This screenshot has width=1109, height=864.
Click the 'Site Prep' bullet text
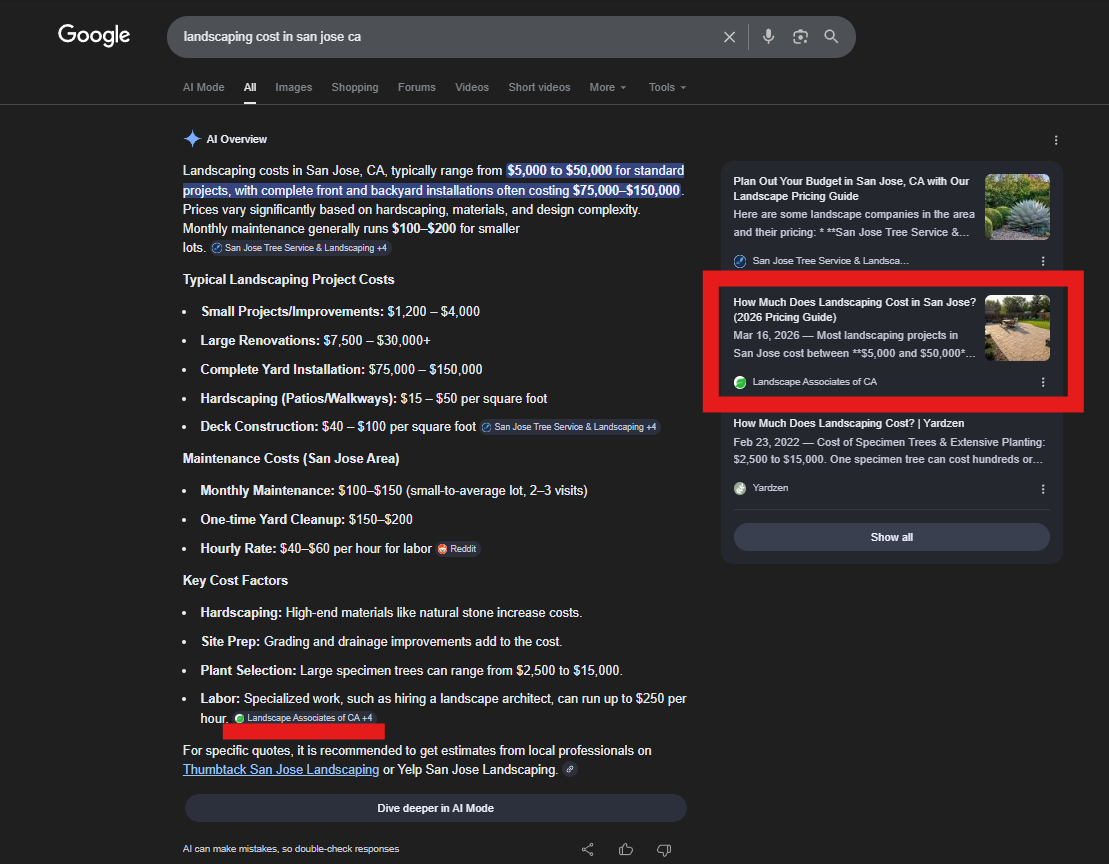coord(381,641)
